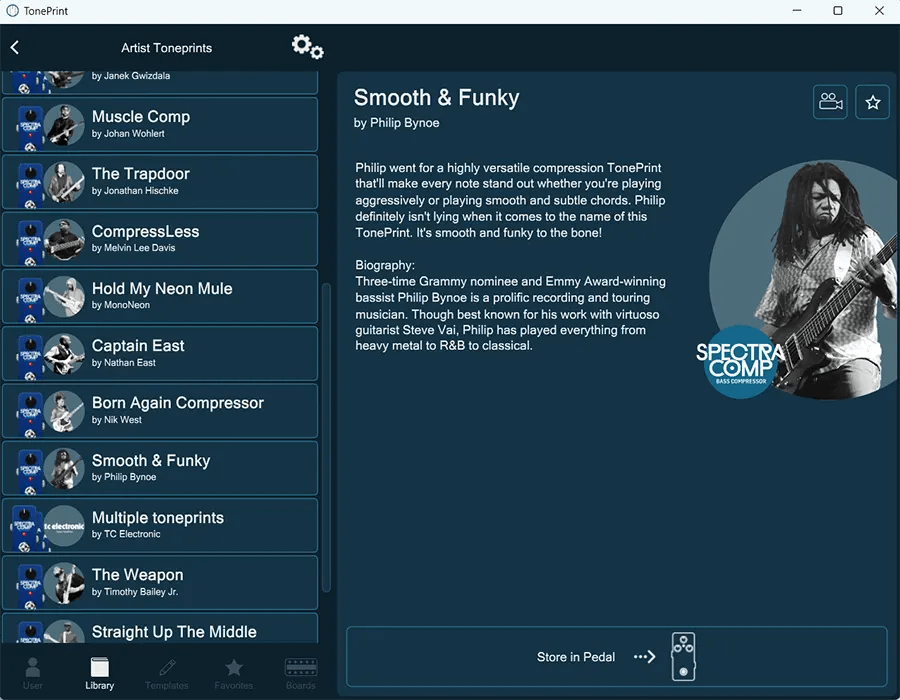
Task: Switch to the User tab
Action: [x=33, y=673]
